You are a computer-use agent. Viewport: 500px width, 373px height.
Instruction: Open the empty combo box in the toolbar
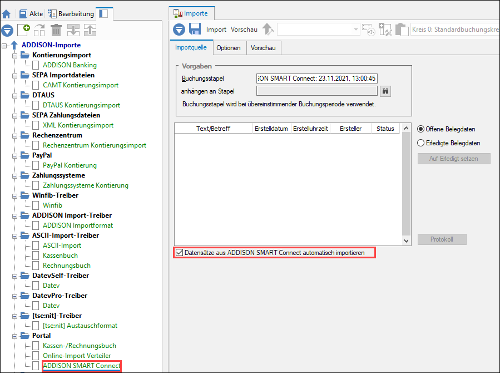click(x=319, y=29)
